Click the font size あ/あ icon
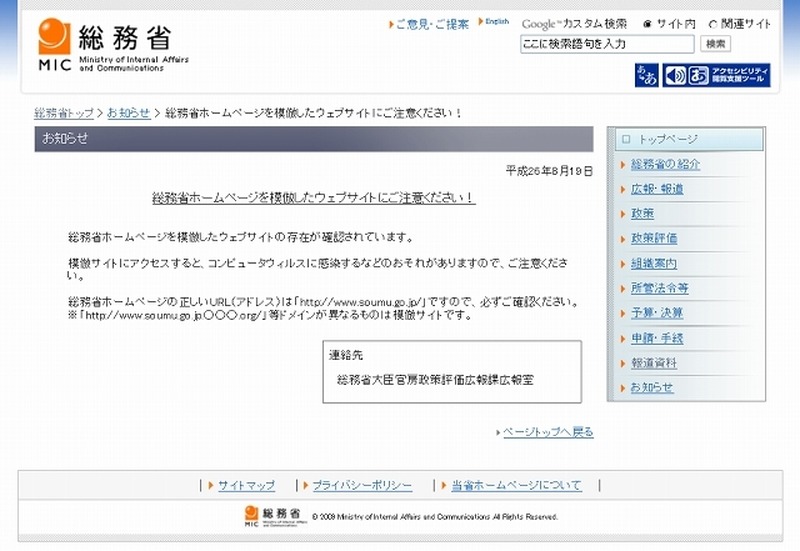 tap(646, 75)
